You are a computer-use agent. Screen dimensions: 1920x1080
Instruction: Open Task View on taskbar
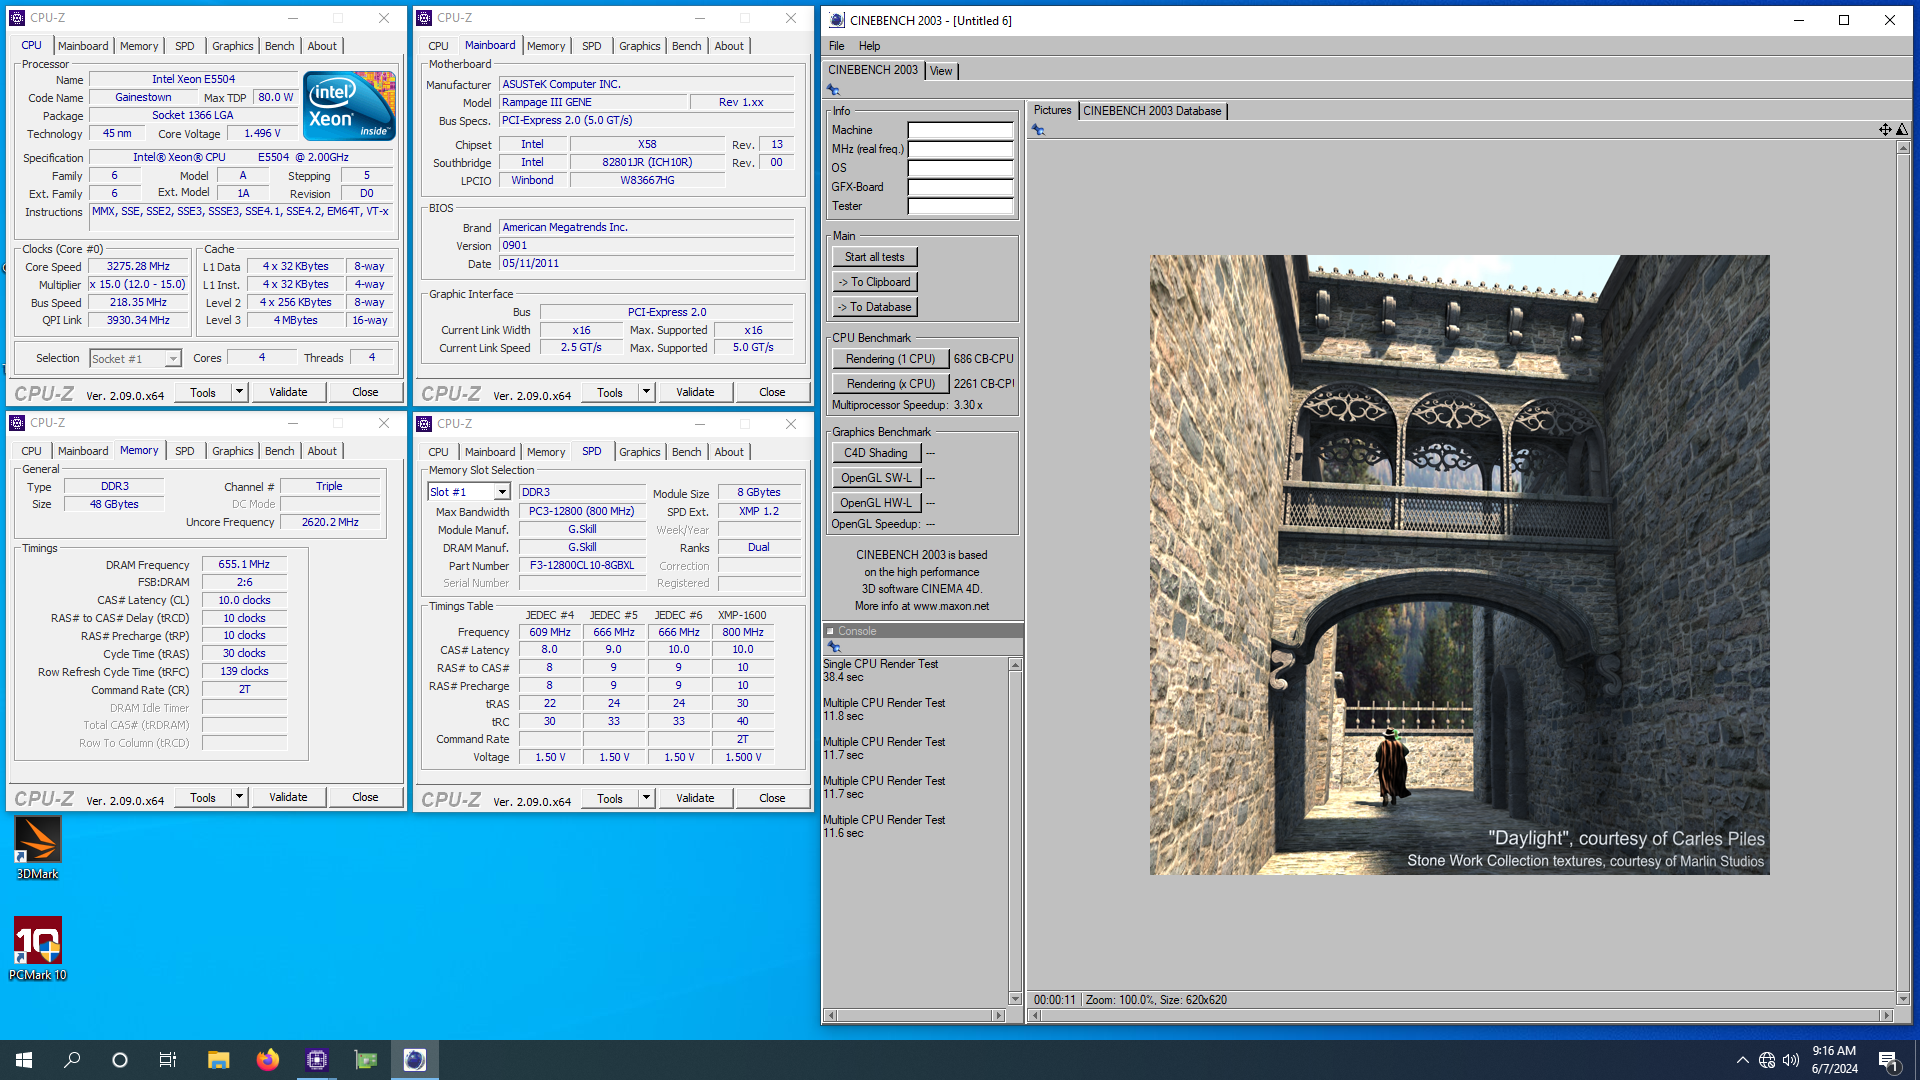pos(168,1060)
